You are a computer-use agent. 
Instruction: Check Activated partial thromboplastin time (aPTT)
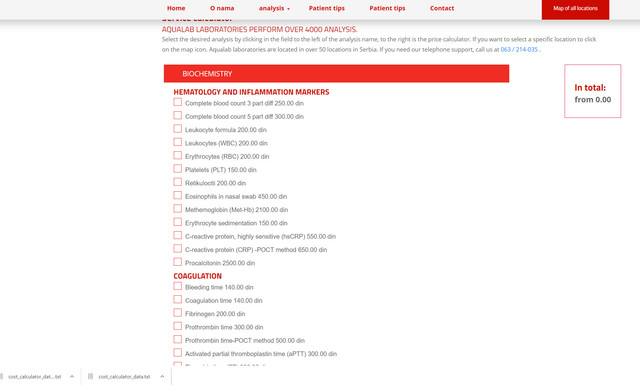pyautogui.click(x=178, y=353)
